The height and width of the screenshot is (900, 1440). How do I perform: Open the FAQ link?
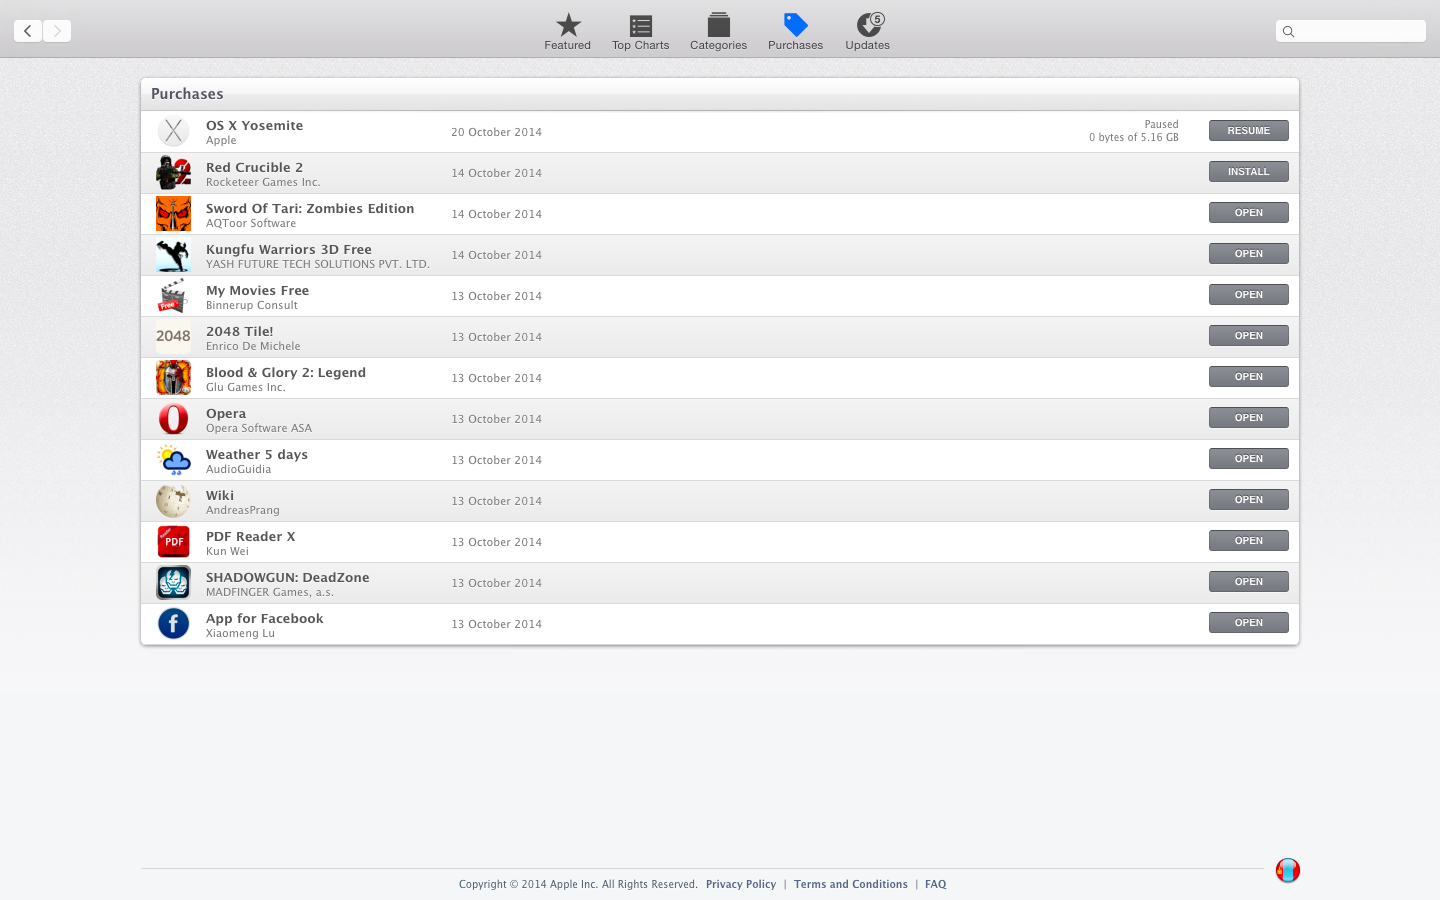[935, 884]
